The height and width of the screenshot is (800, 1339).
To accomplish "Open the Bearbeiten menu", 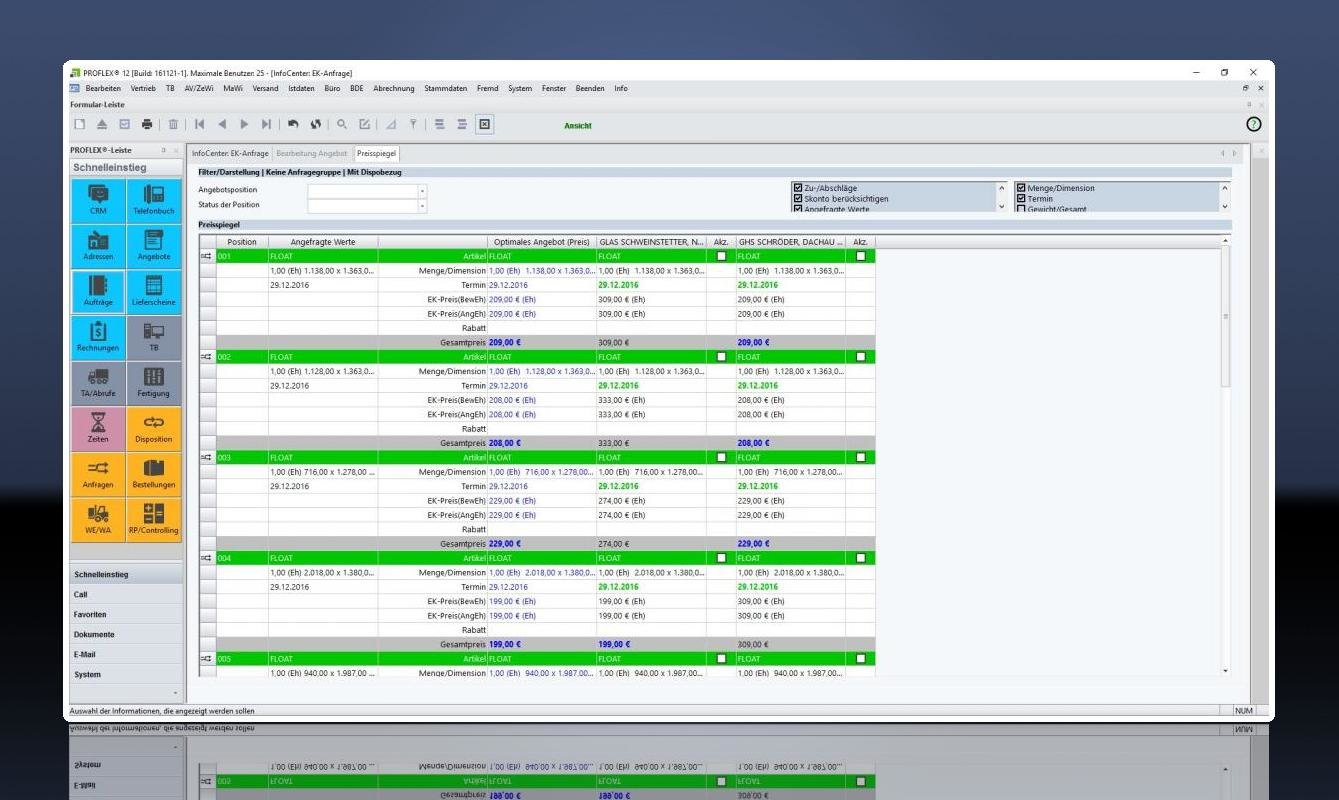I will coord(103,88).
